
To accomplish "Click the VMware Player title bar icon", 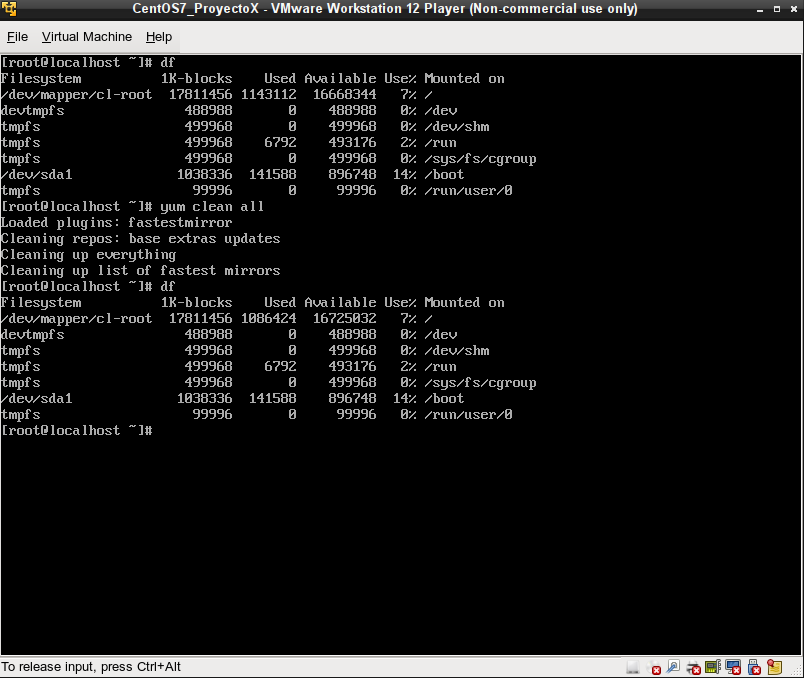I will pyautogui.click(x=9, y=9).
